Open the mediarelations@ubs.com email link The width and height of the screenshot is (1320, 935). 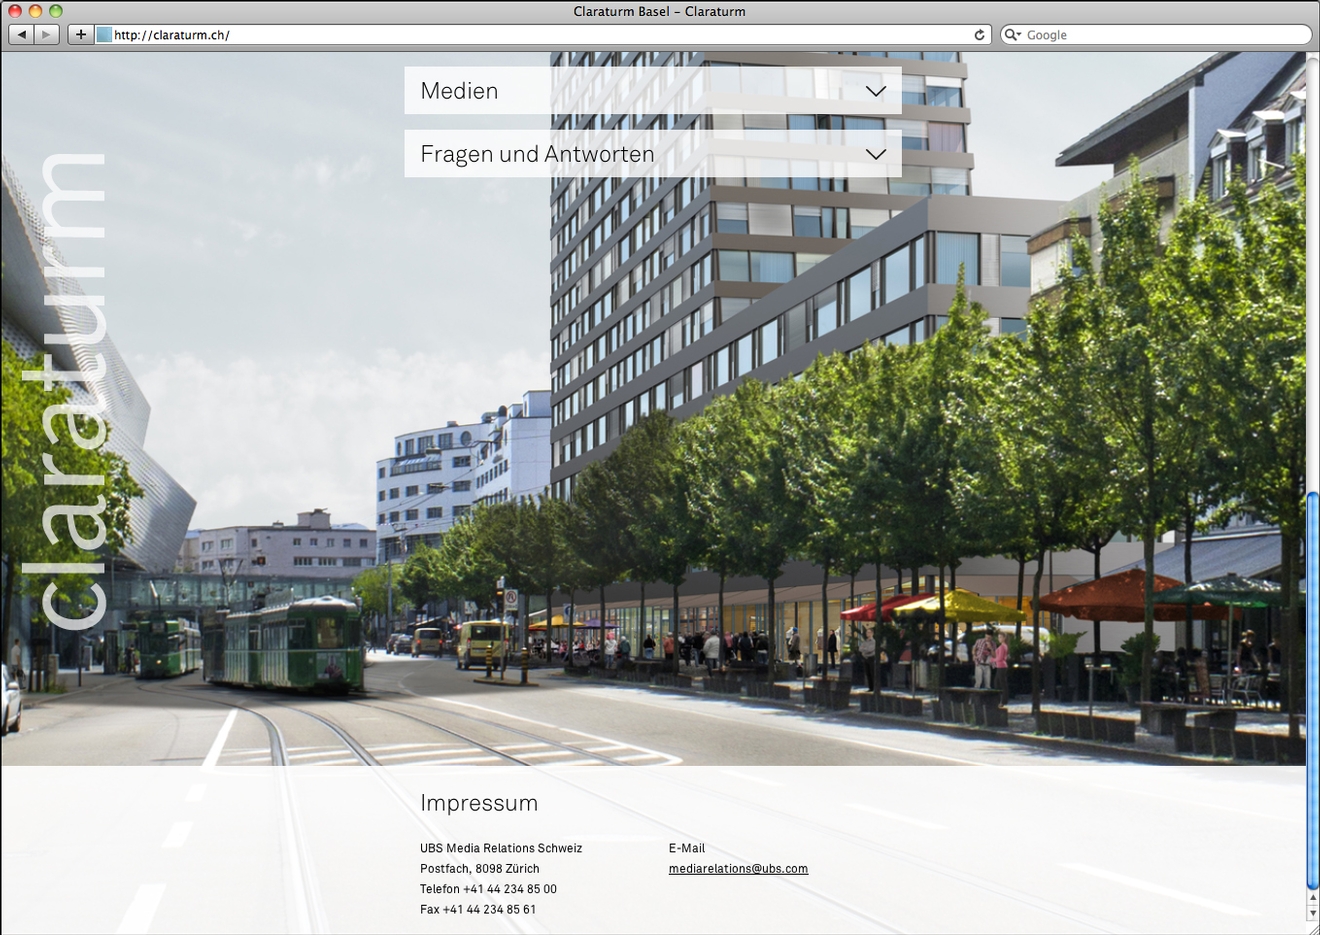pos(738,869)
